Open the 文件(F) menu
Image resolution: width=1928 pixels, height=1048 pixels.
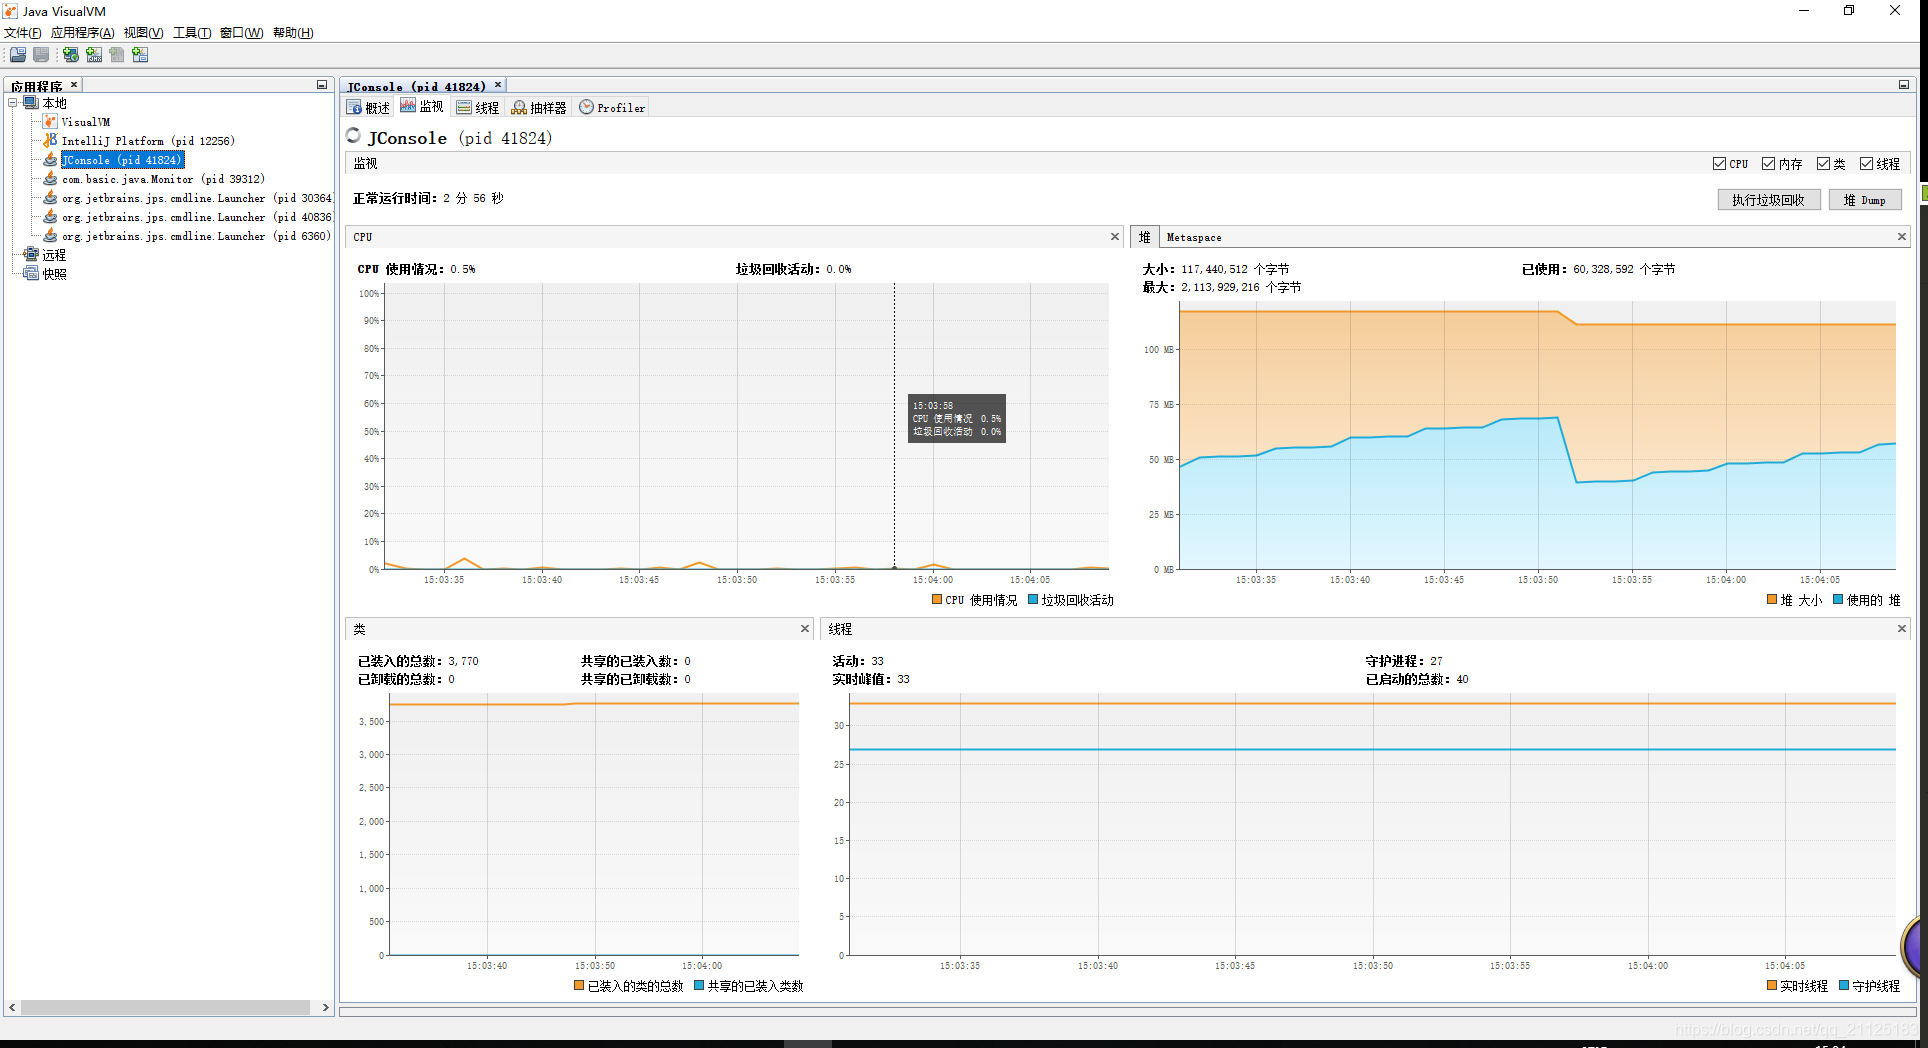point(23,33)
